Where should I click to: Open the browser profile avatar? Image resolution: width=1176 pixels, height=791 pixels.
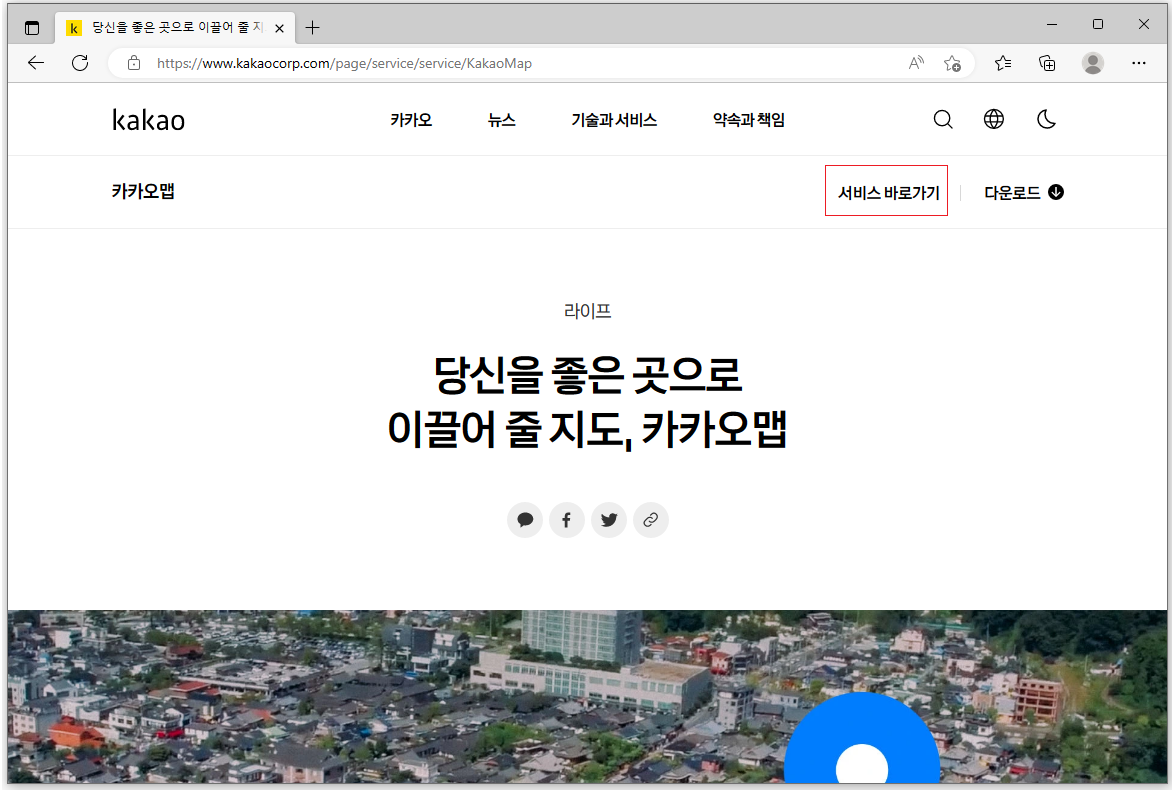[x=1093, y=63]
